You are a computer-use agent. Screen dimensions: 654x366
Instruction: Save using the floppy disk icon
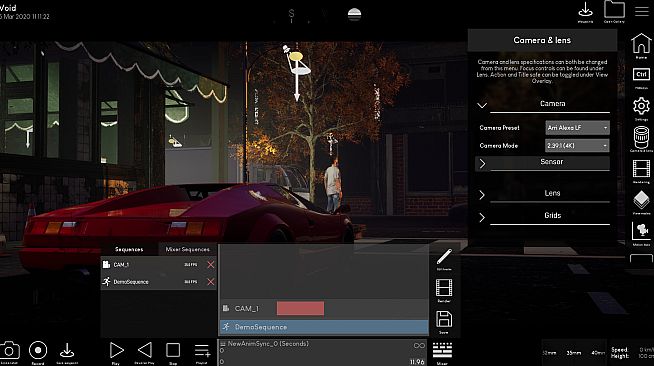coord(444,319)
